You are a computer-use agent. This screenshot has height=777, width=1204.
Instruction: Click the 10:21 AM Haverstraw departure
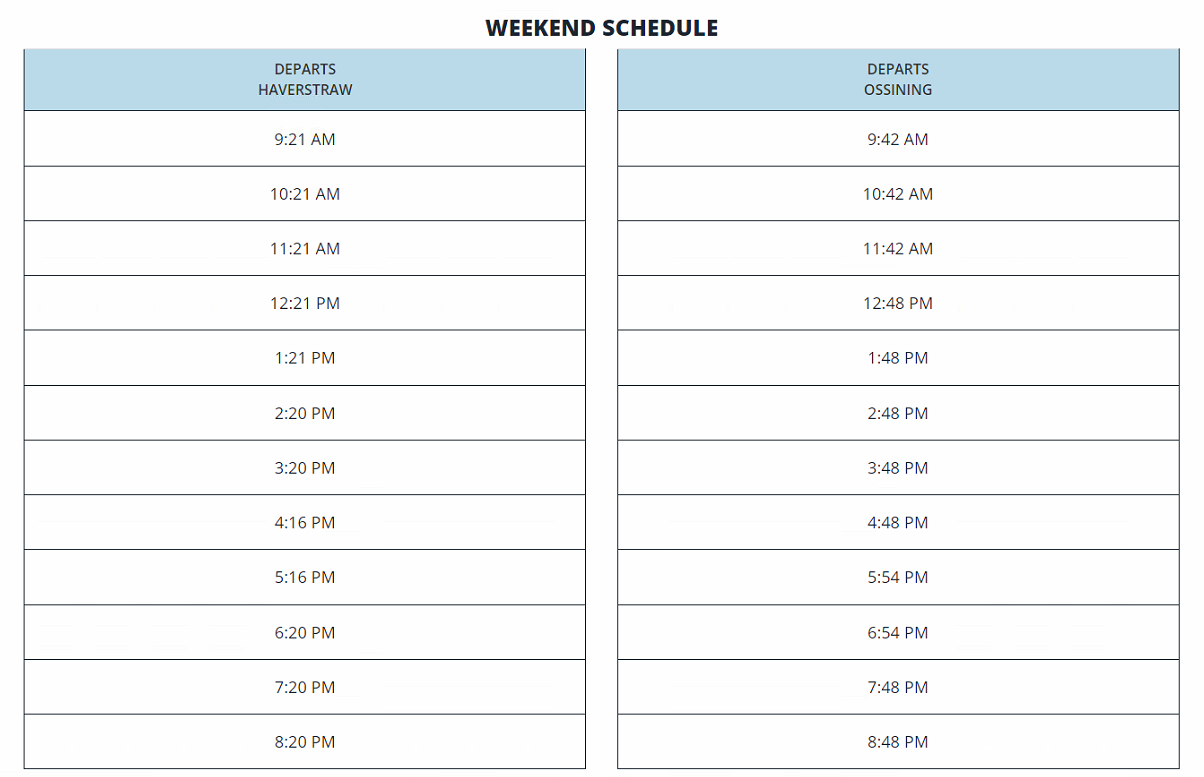[x=305, y=194]
